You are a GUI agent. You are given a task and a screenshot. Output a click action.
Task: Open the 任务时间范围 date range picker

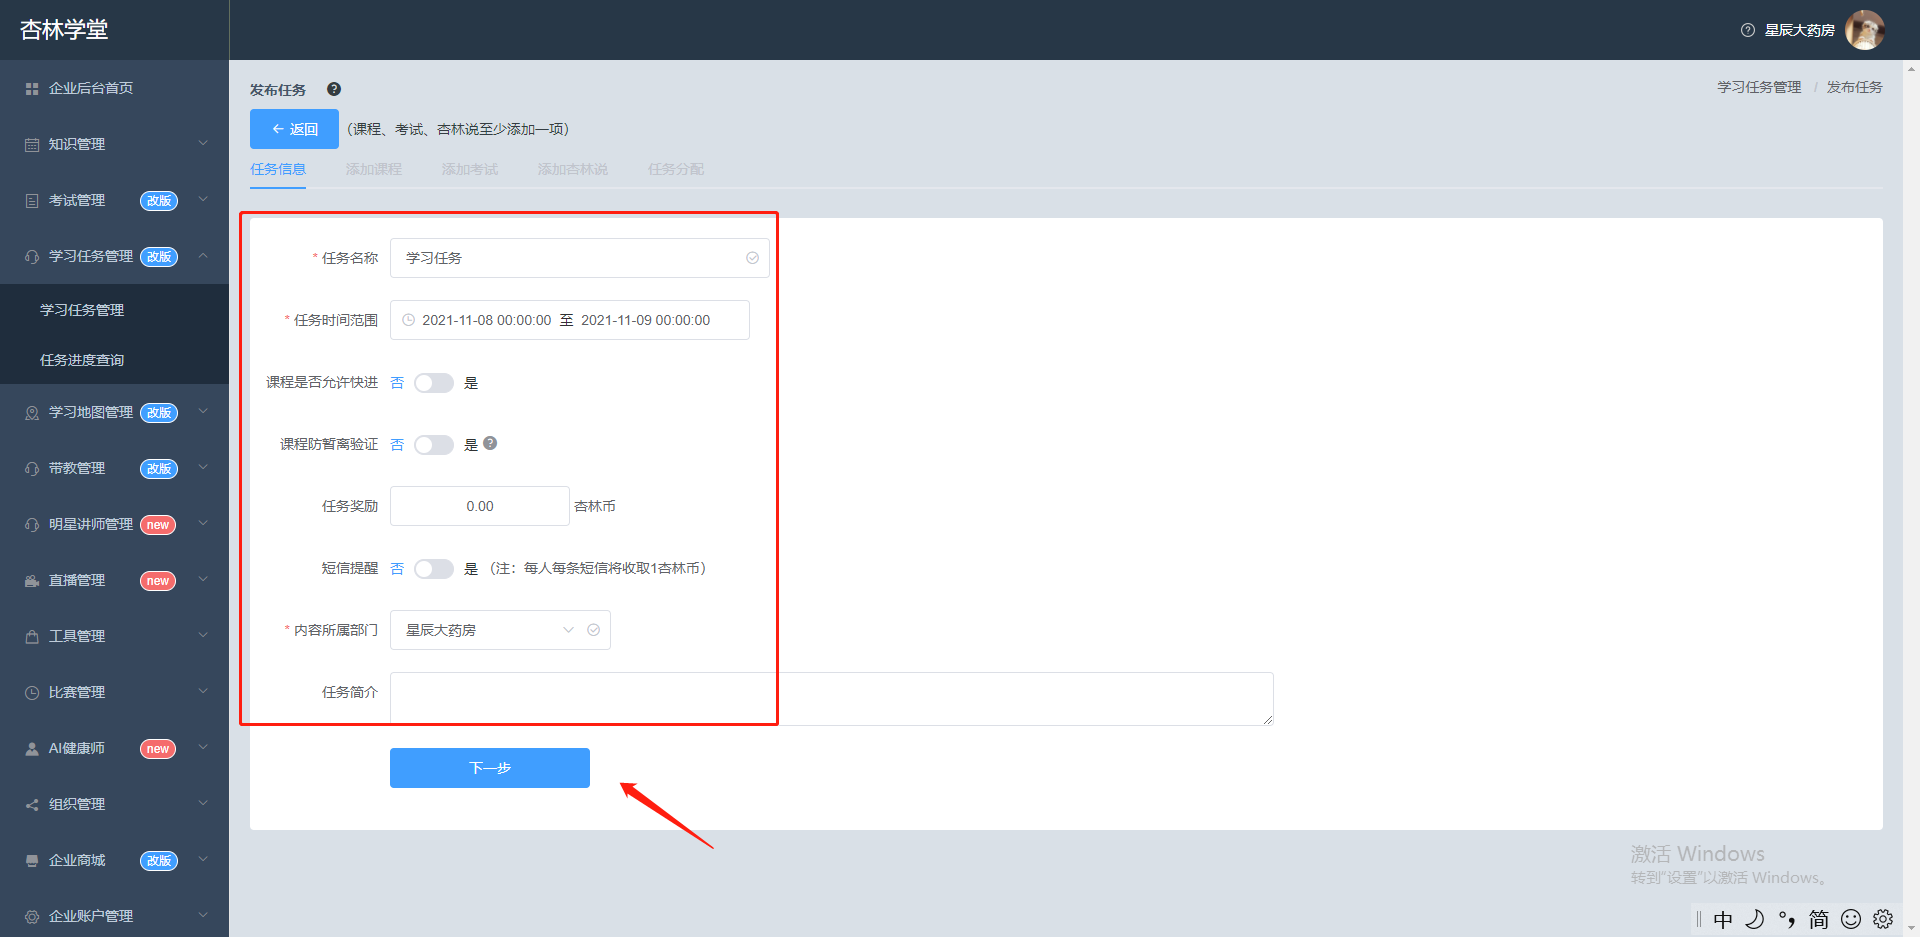pyautogui.click(x=570, y=320)
